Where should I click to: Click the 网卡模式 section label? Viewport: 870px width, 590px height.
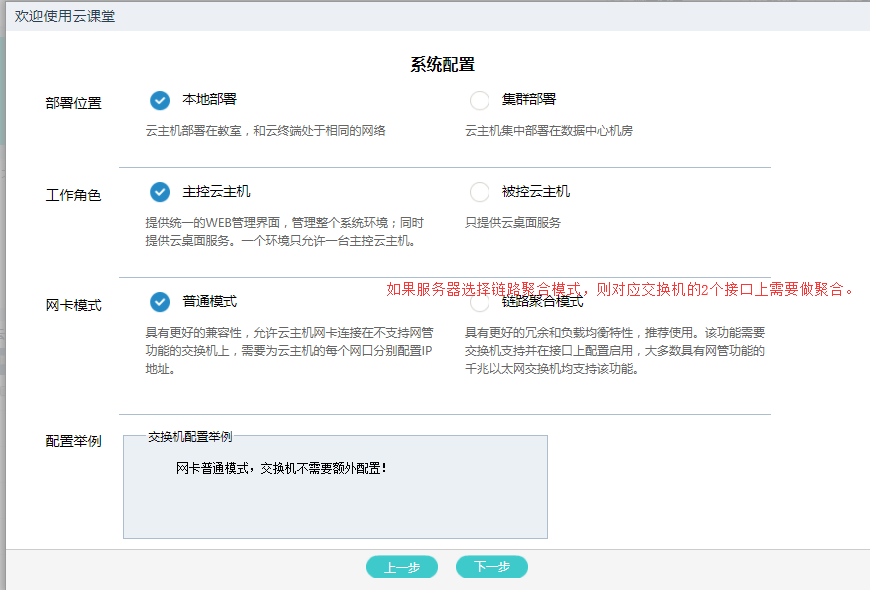(x=73, y=306)
